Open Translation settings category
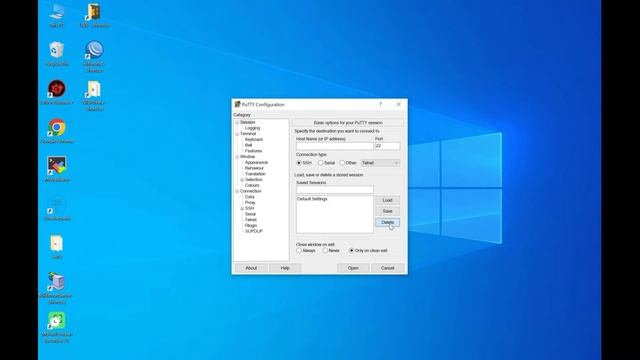Image resolution: width=640 pixels, height=360 pixels. [255, 174]
